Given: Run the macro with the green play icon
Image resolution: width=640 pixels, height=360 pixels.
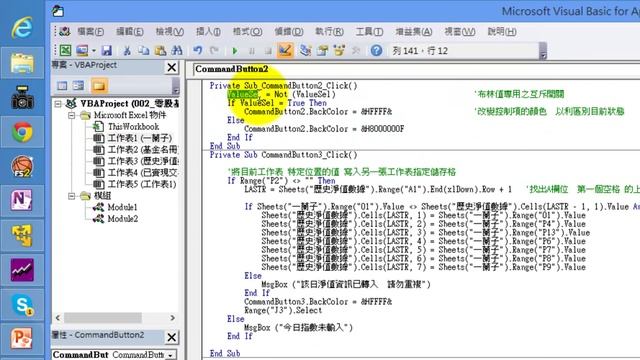Looking at the screenshot, I should [235, 51].
